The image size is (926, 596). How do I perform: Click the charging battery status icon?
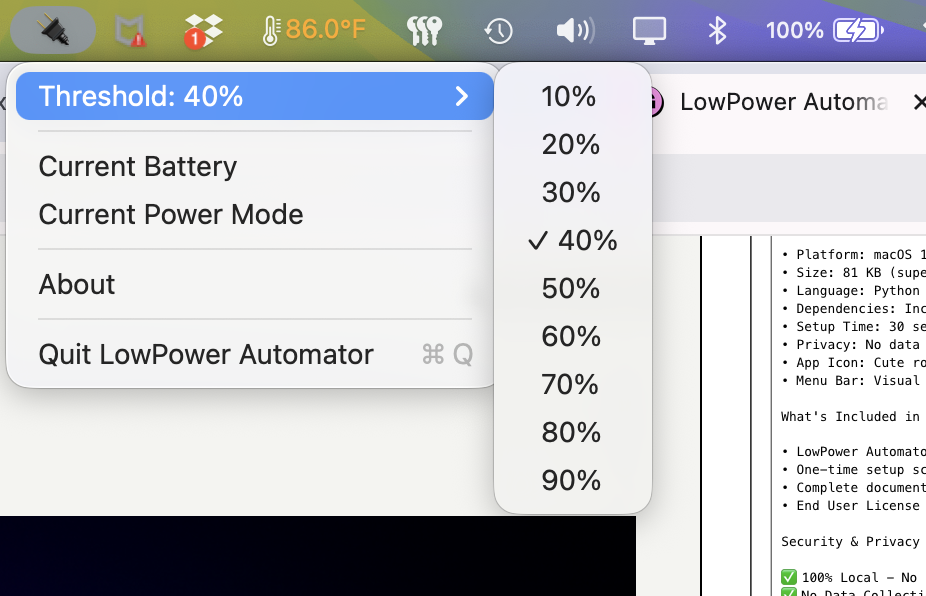point(855,29)
